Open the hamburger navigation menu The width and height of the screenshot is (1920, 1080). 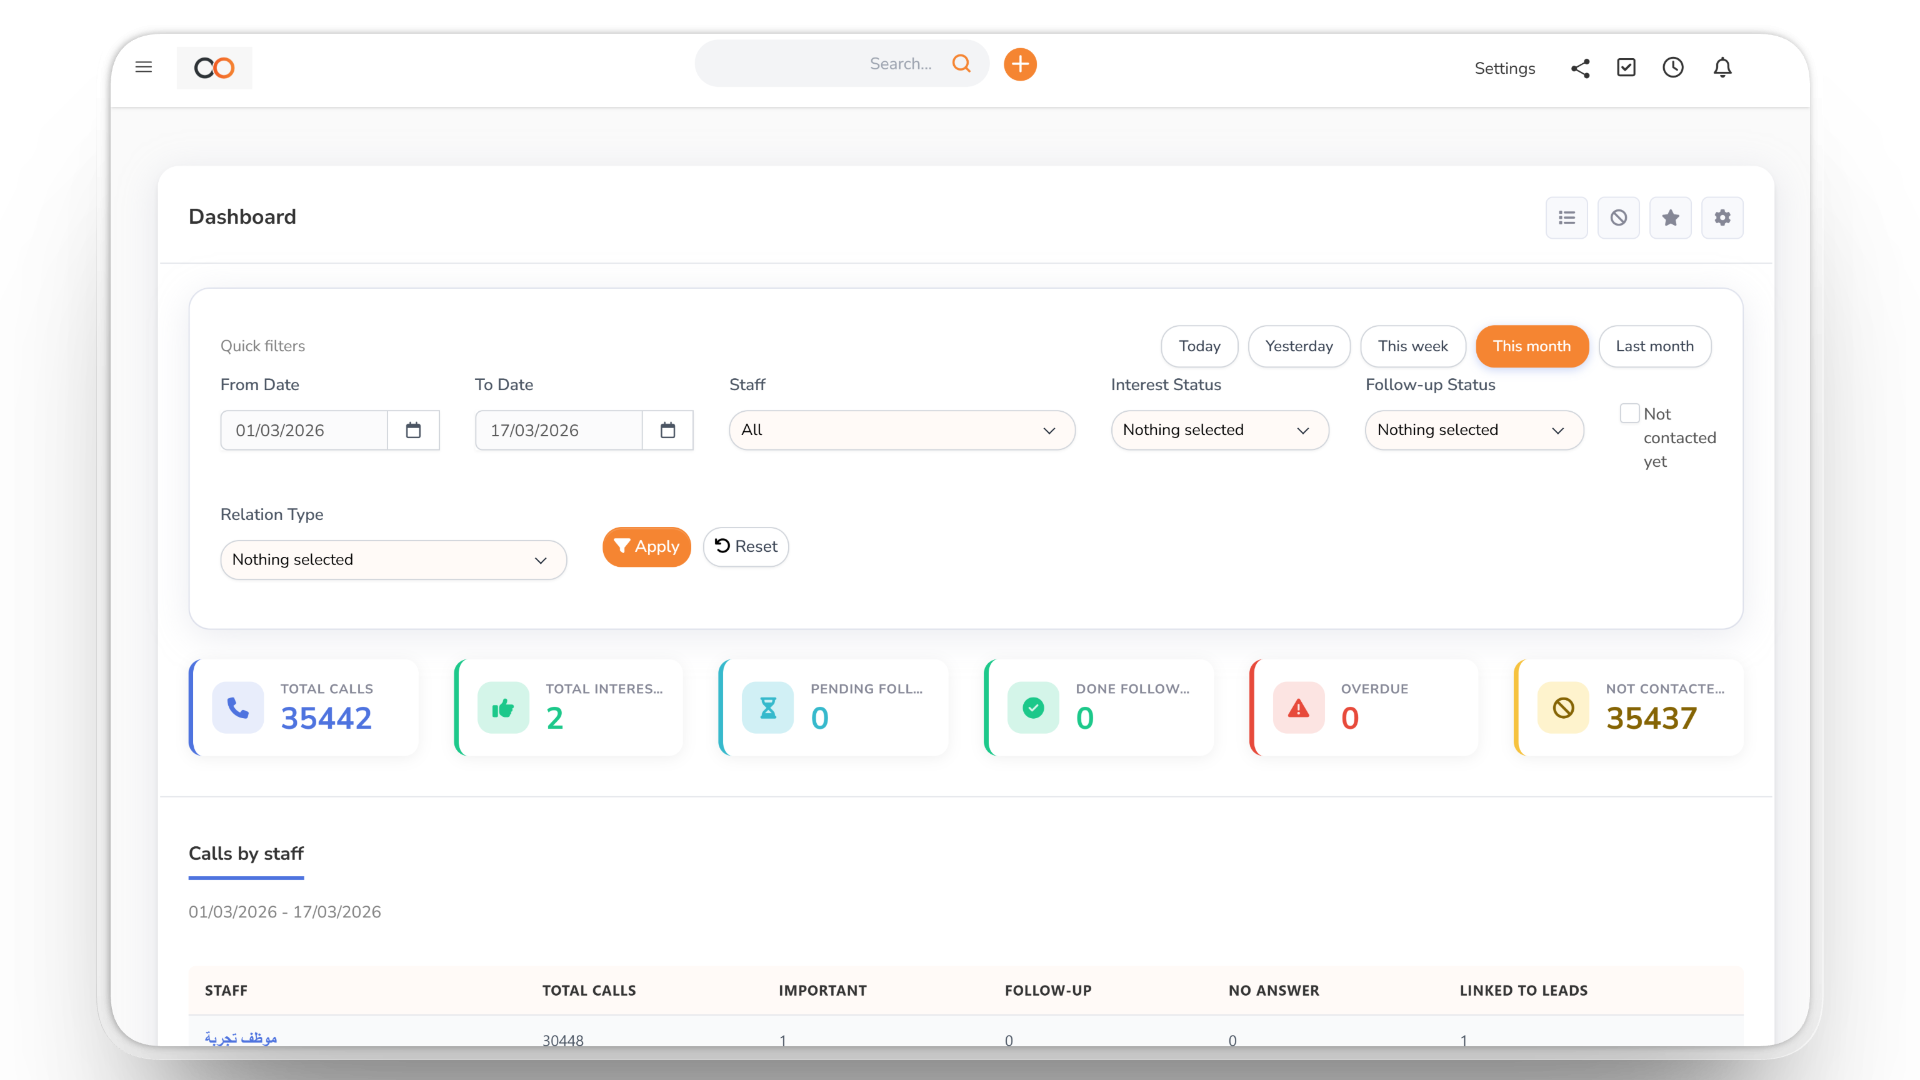[x=144, y=67]
